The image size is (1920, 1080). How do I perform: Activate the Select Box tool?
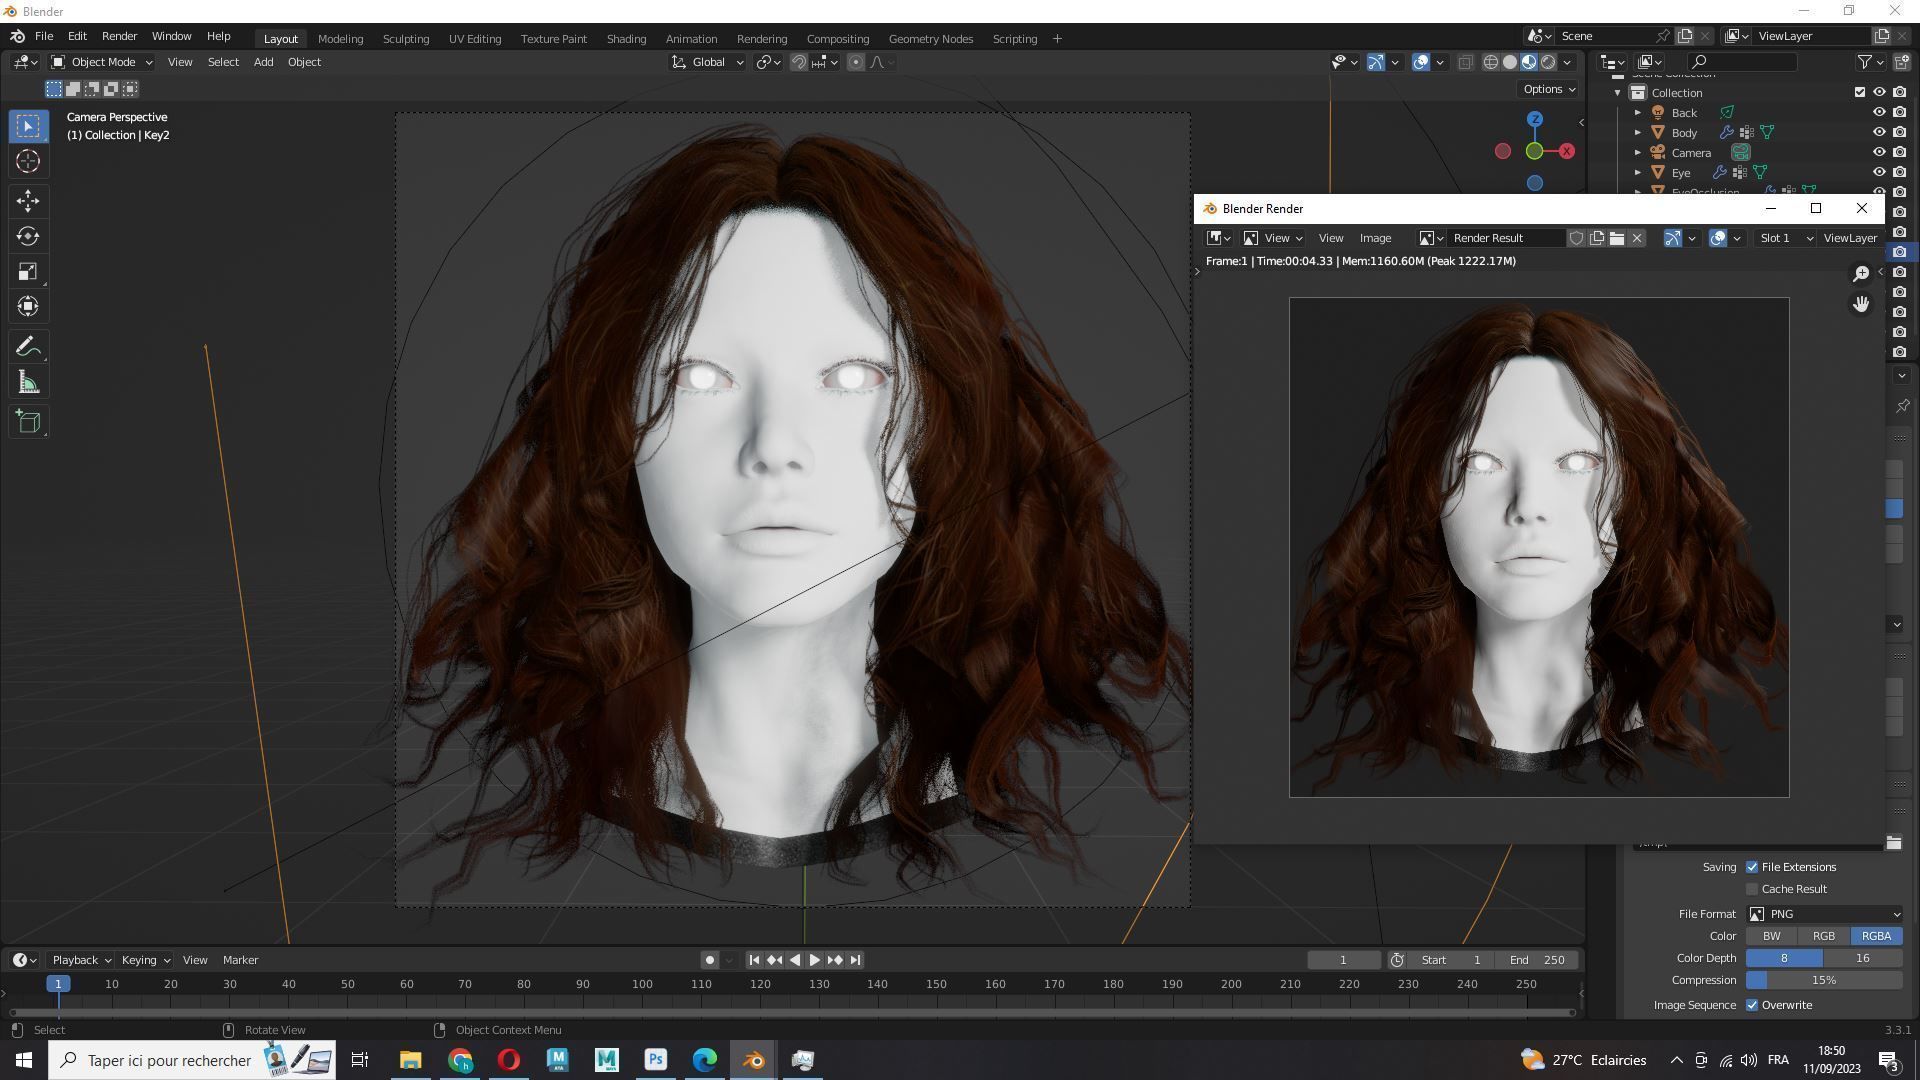click(28, 126)
